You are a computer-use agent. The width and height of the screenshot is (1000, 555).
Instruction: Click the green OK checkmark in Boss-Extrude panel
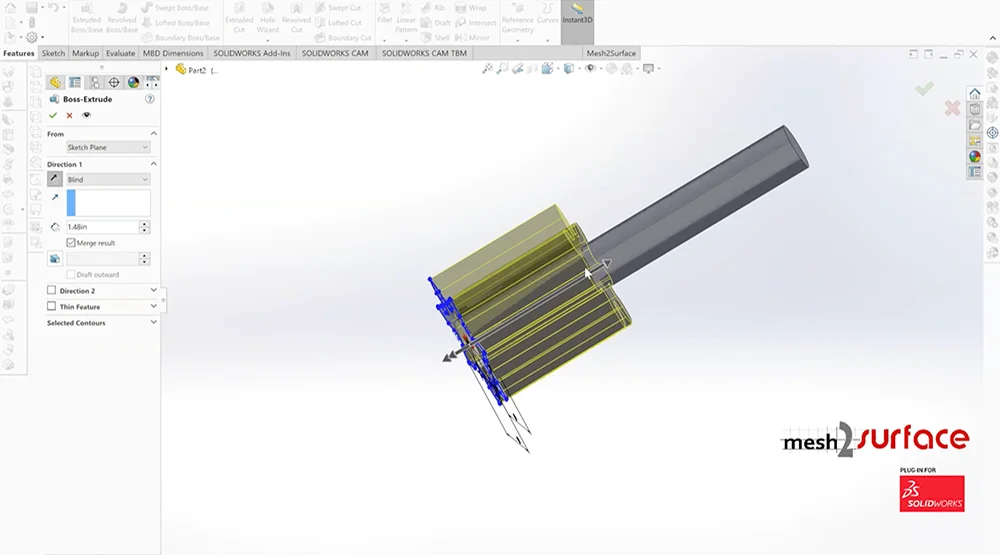pyautogui.click(x=53, y=115)
